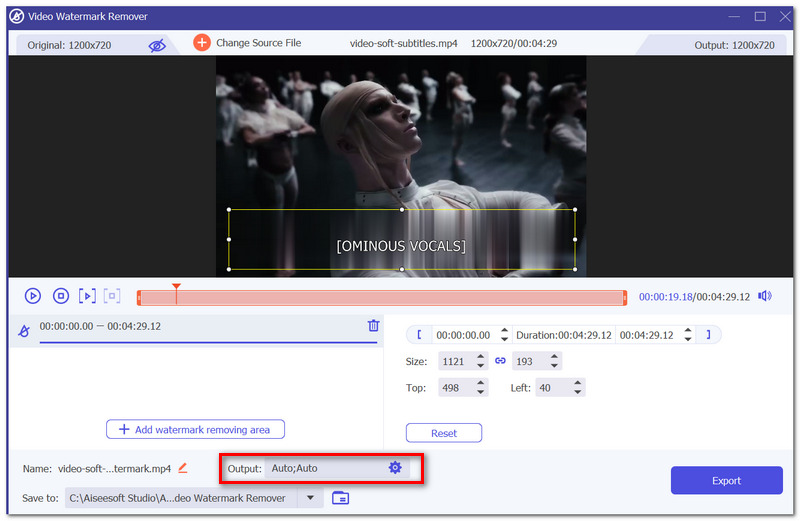This screenshot has height=521, width=800.
Task: Click bottom-right handle of watermark selection box
Action: pyautogui.click(x=575, y=269)
